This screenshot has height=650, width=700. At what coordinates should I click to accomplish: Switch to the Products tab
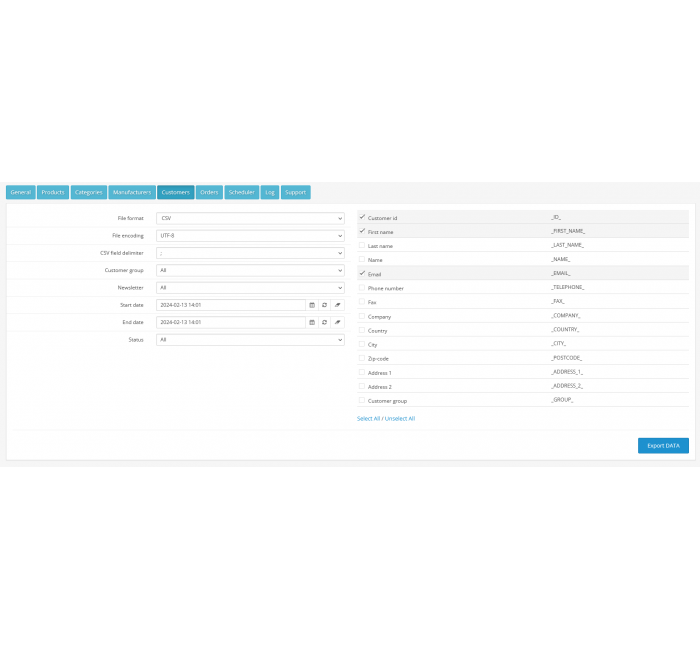click(x=53, y=192)
